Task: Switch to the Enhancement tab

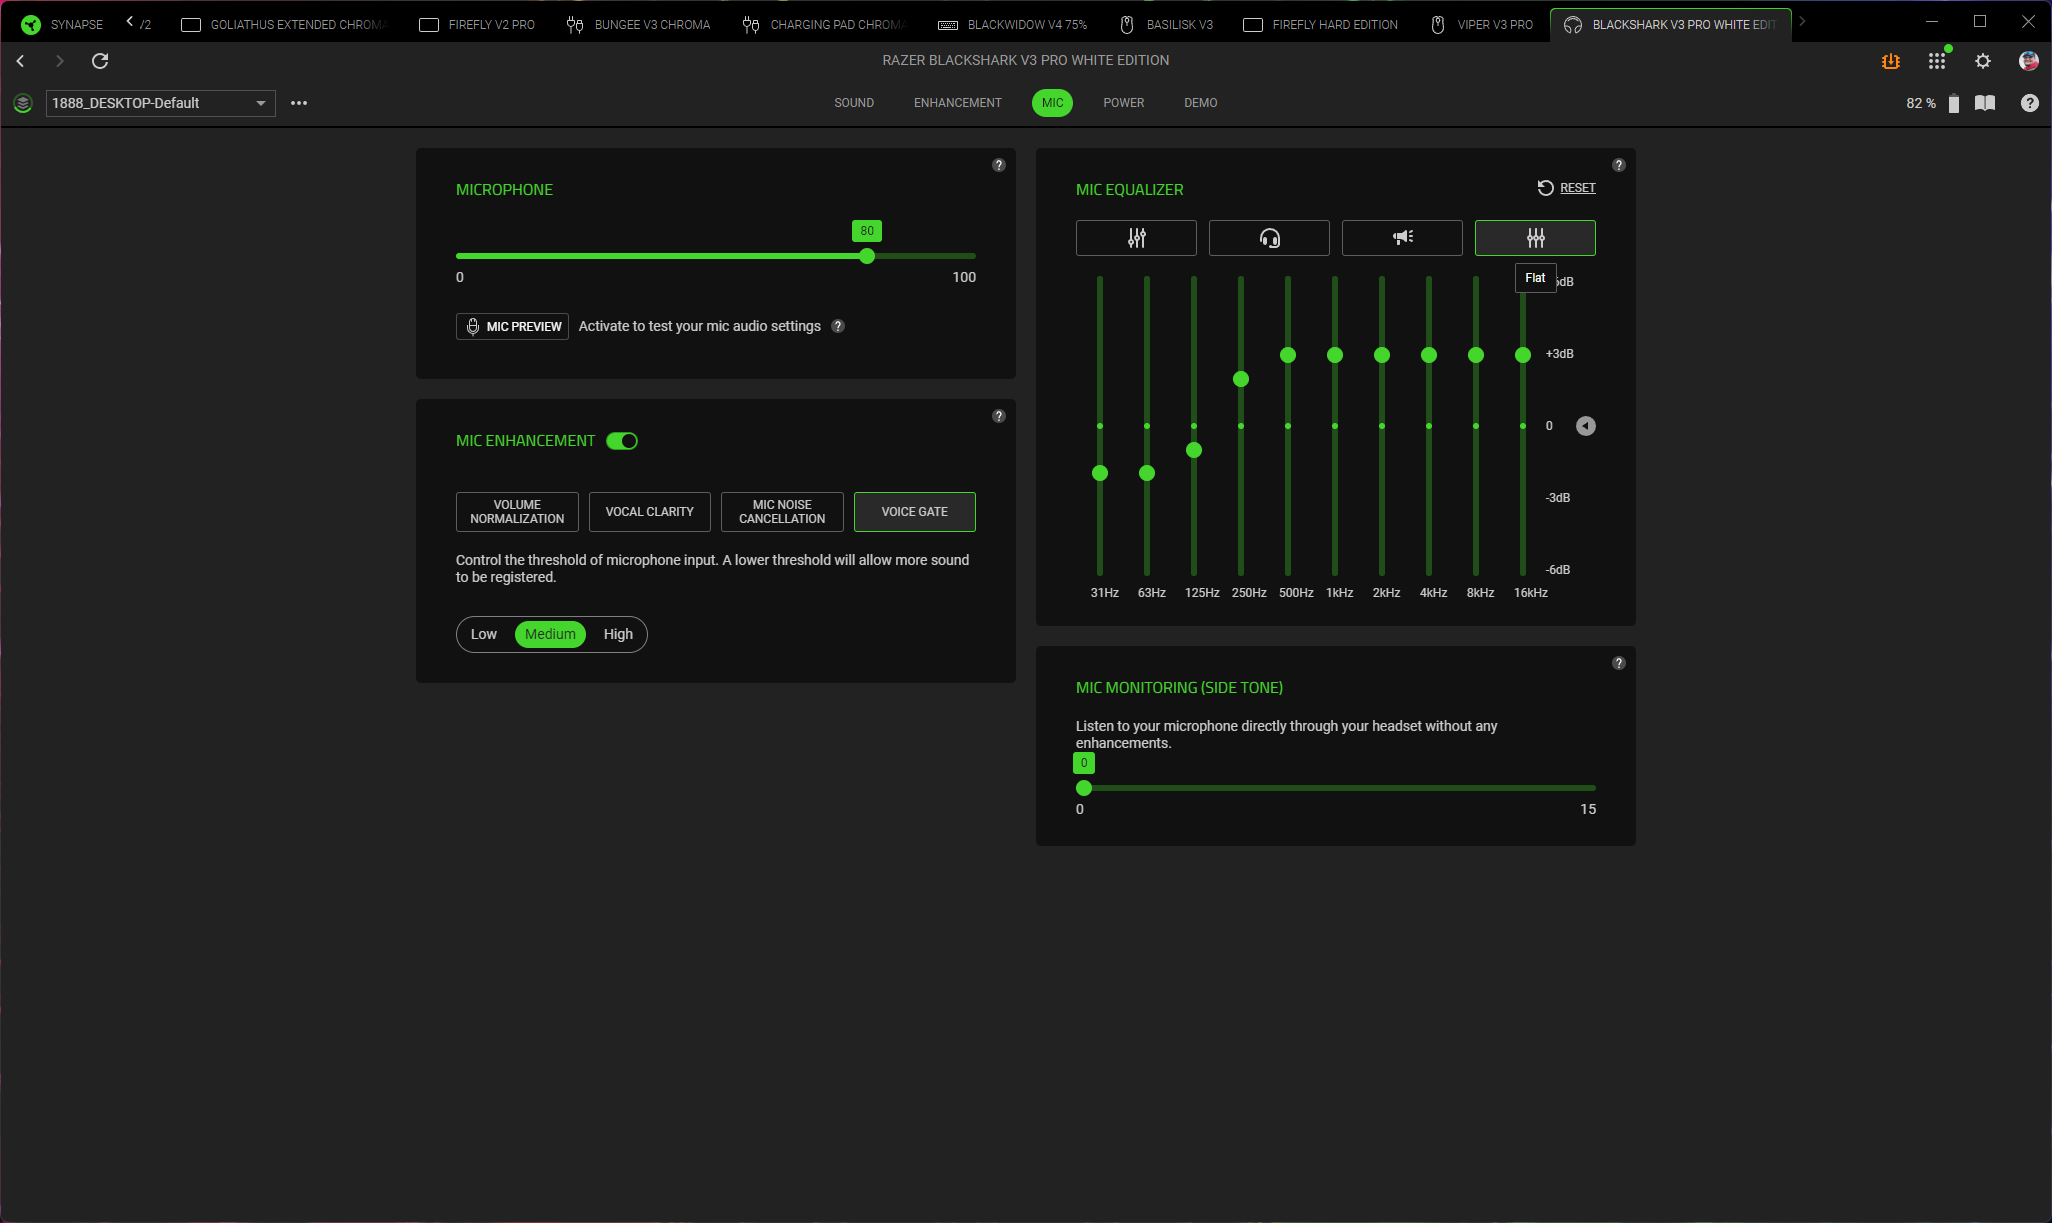Action: 957,103
